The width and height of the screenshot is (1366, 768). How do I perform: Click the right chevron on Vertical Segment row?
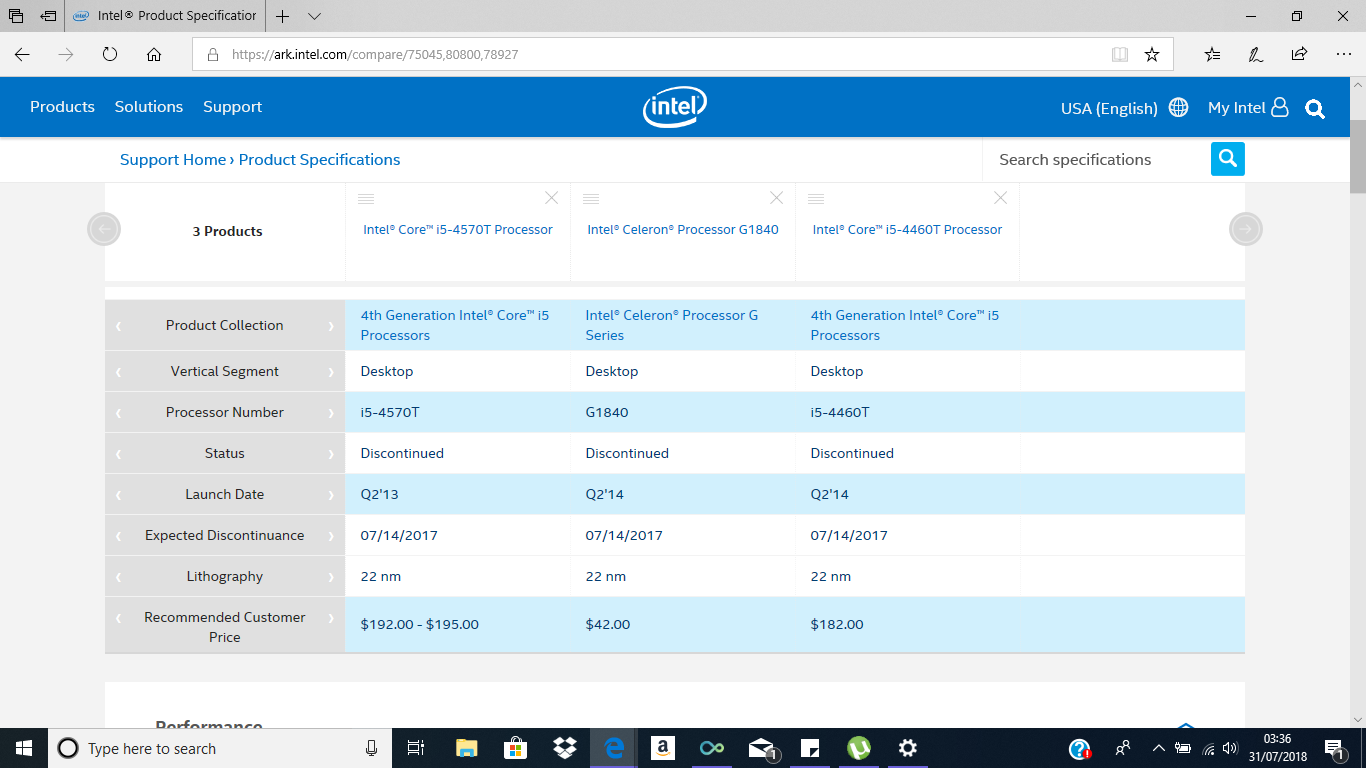tap(331, 372)
